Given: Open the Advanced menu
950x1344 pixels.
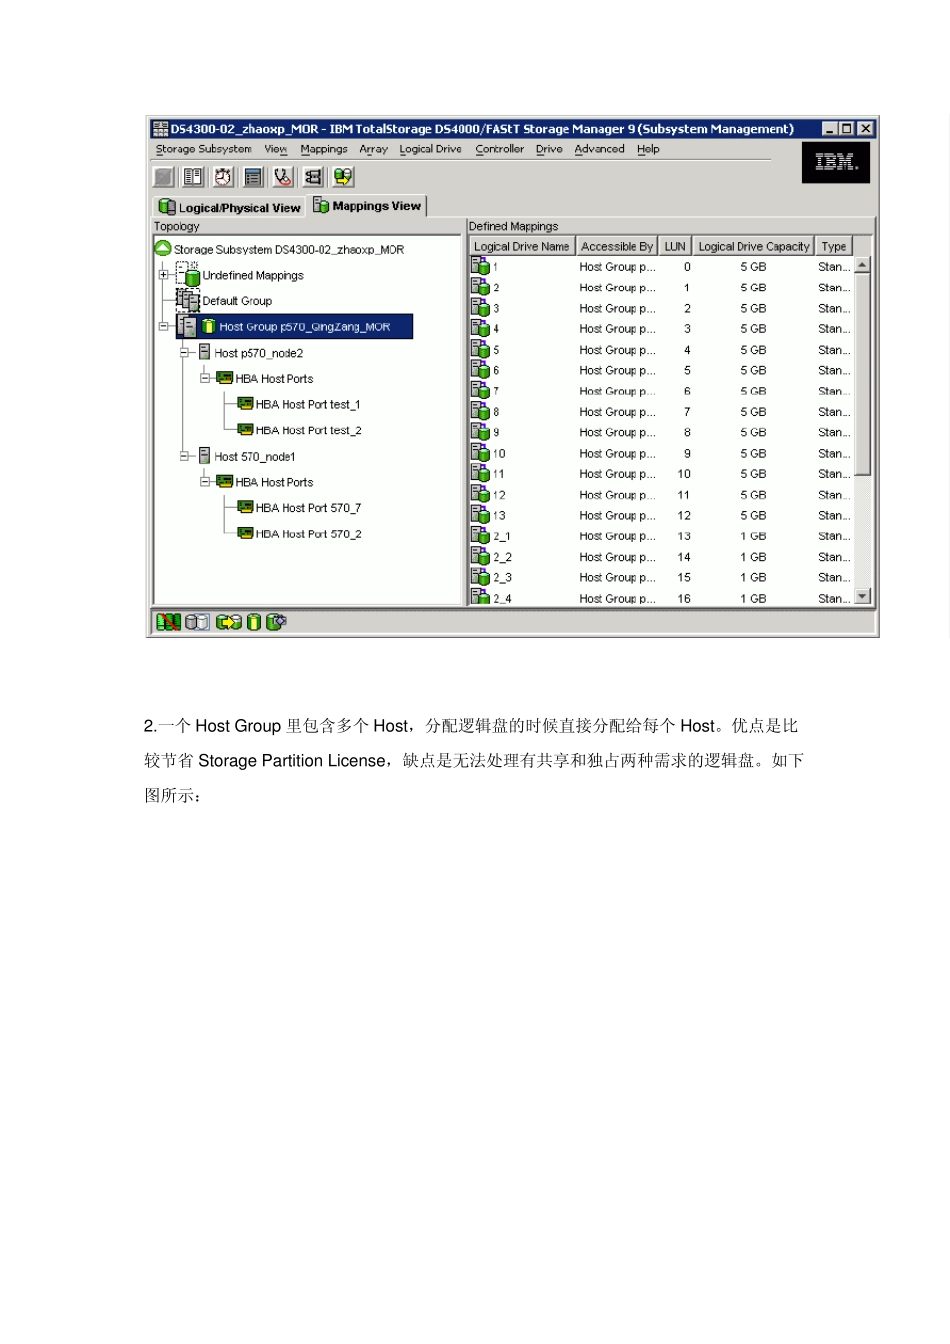Looking at the screenshot, I should pyautogui.click(x=599, y=149).
